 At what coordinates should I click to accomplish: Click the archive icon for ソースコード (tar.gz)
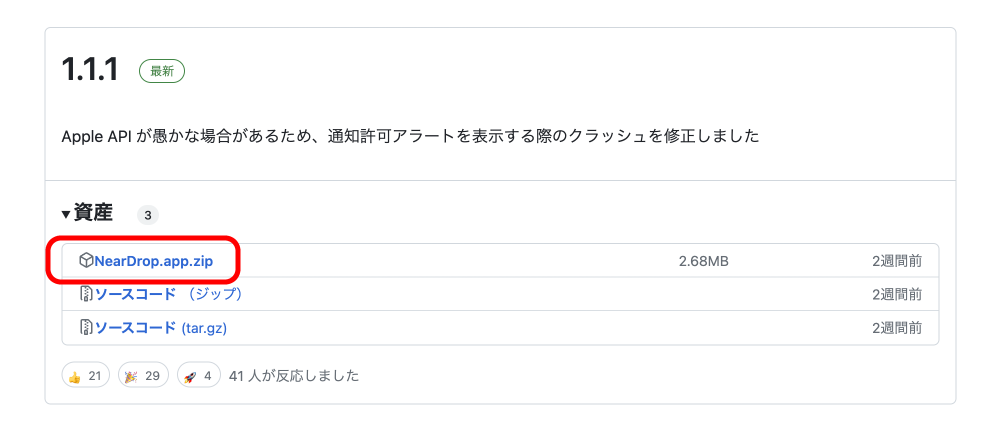[86, 327]
